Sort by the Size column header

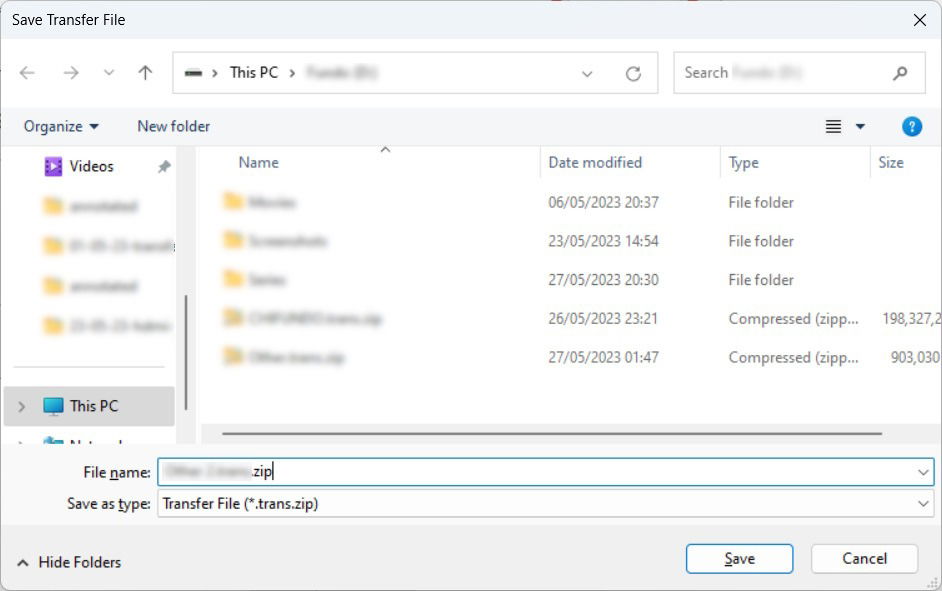click(890, 163)
